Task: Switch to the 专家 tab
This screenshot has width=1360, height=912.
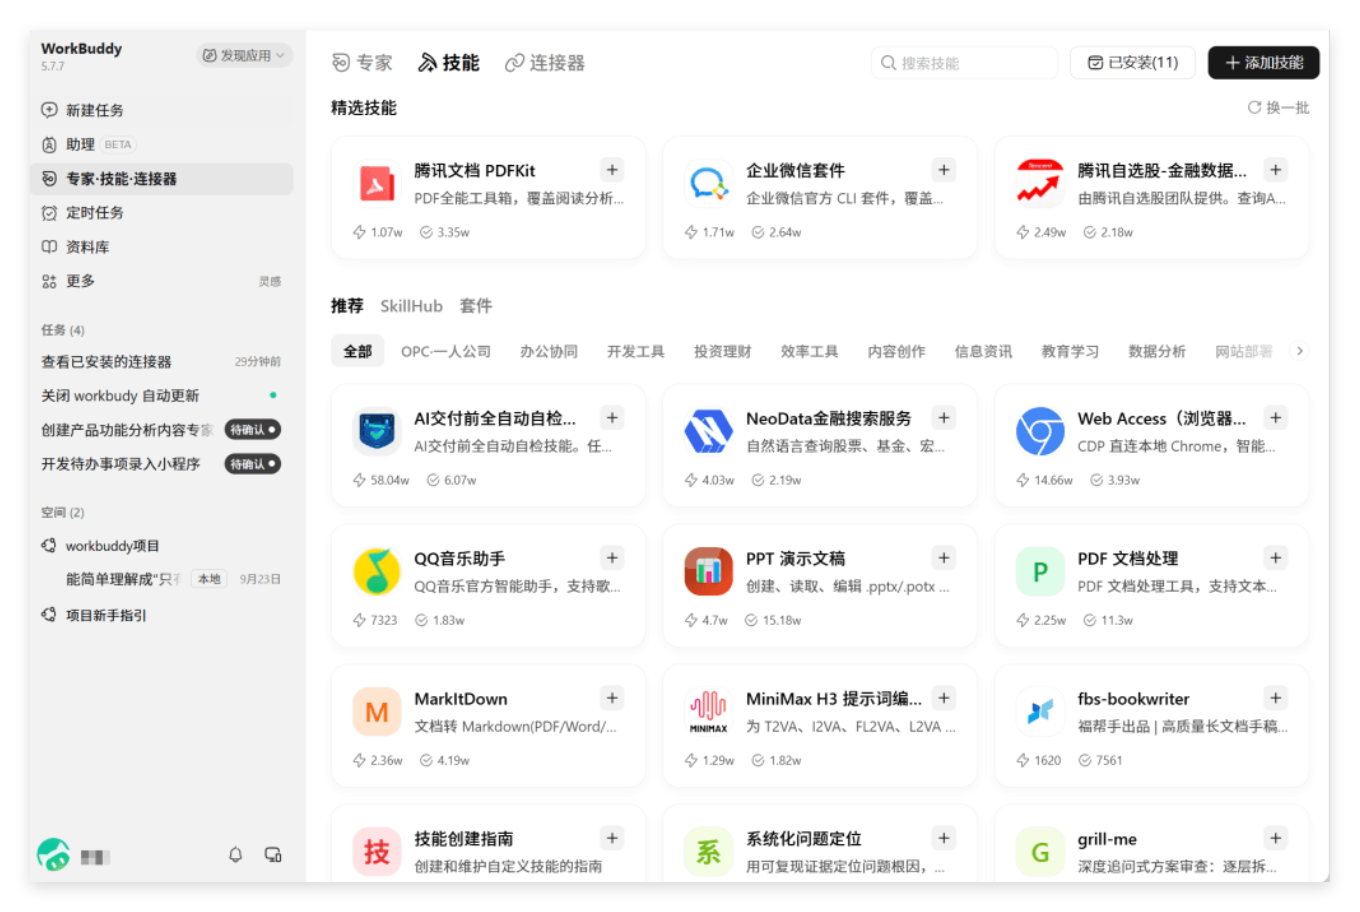Action: 362,63
